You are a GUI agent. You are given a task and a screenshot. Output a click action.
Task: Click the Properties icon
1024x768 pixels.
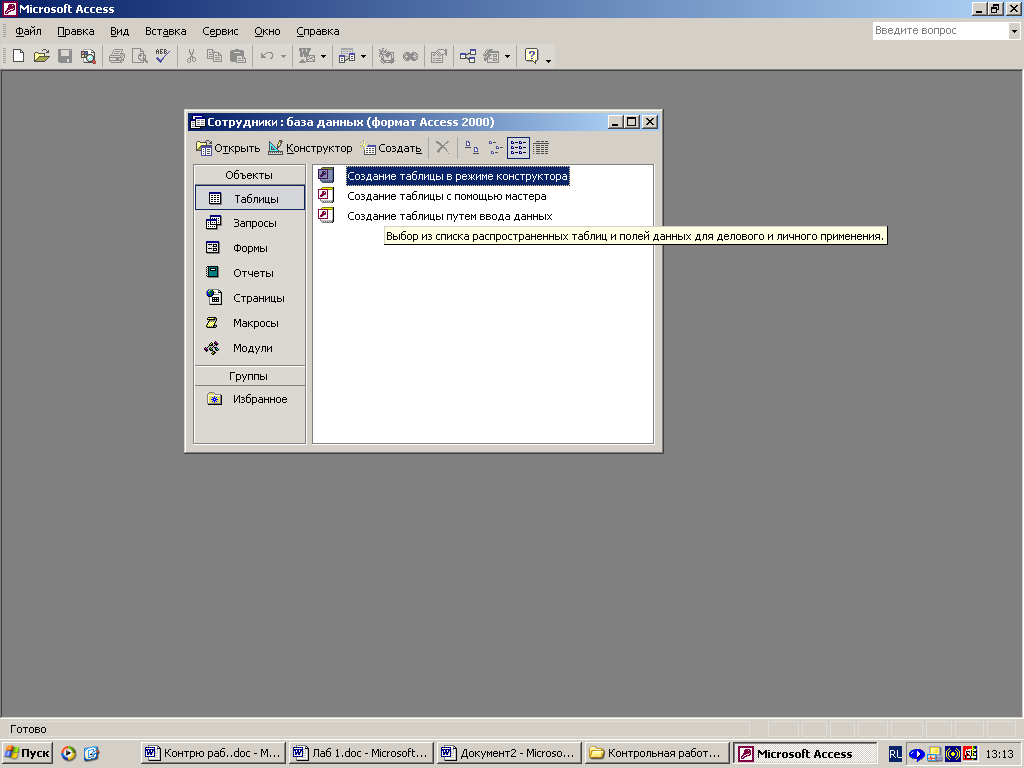point(439,56)
